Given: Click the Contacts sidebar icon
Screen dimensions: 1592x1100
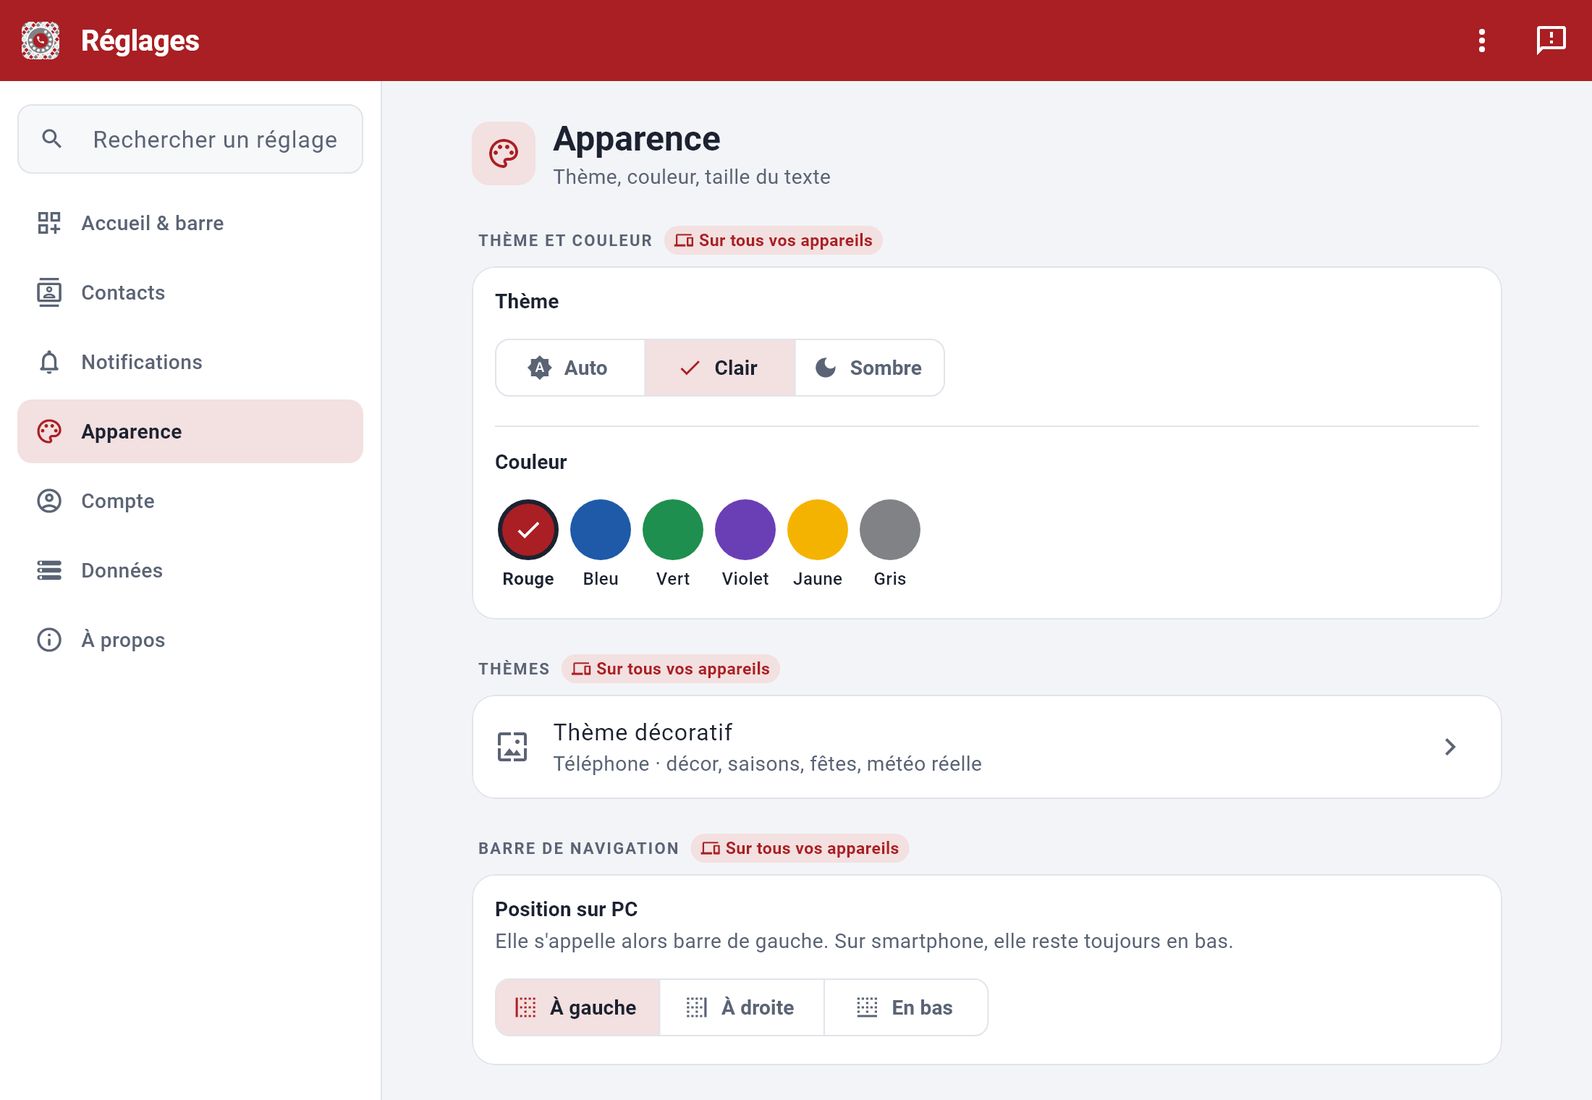Looking at the screenshot, I should [49, 292].
